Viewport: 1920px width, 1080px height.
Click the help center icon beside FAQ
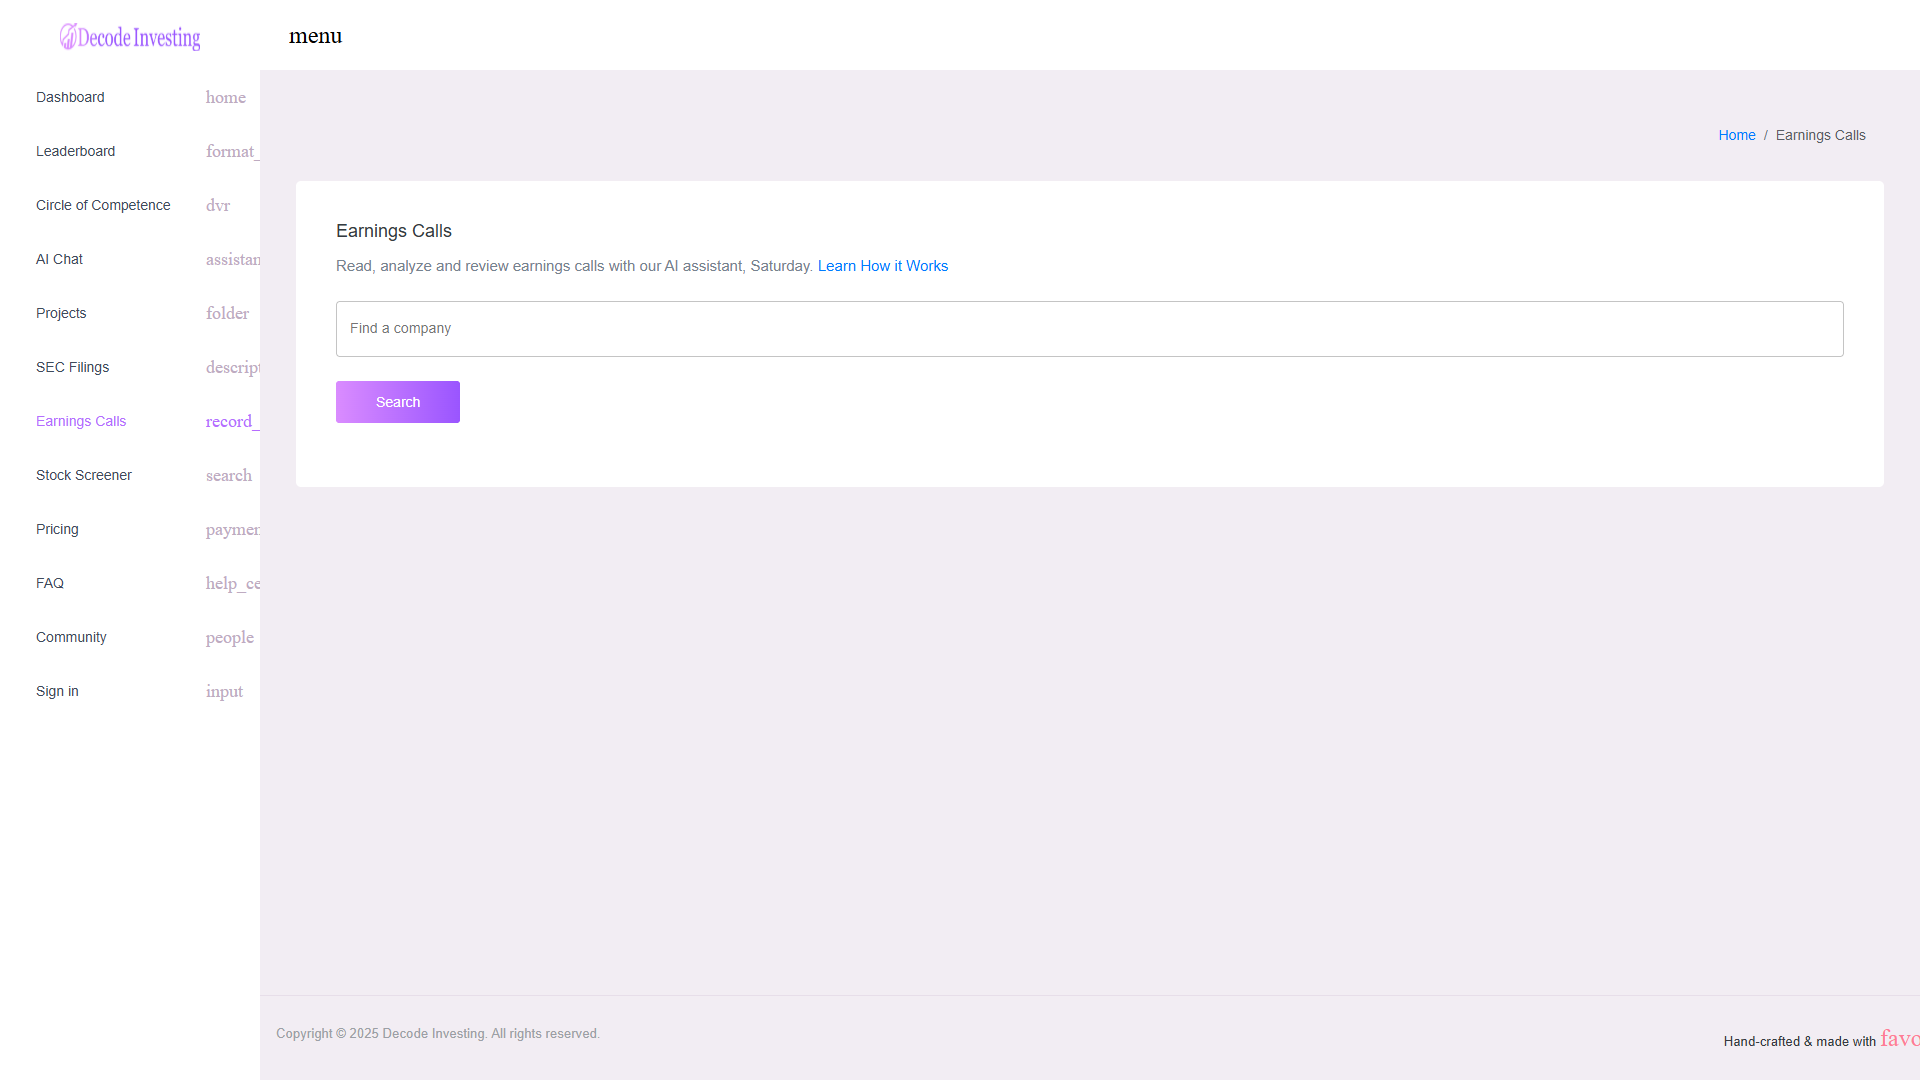(233, 583)
